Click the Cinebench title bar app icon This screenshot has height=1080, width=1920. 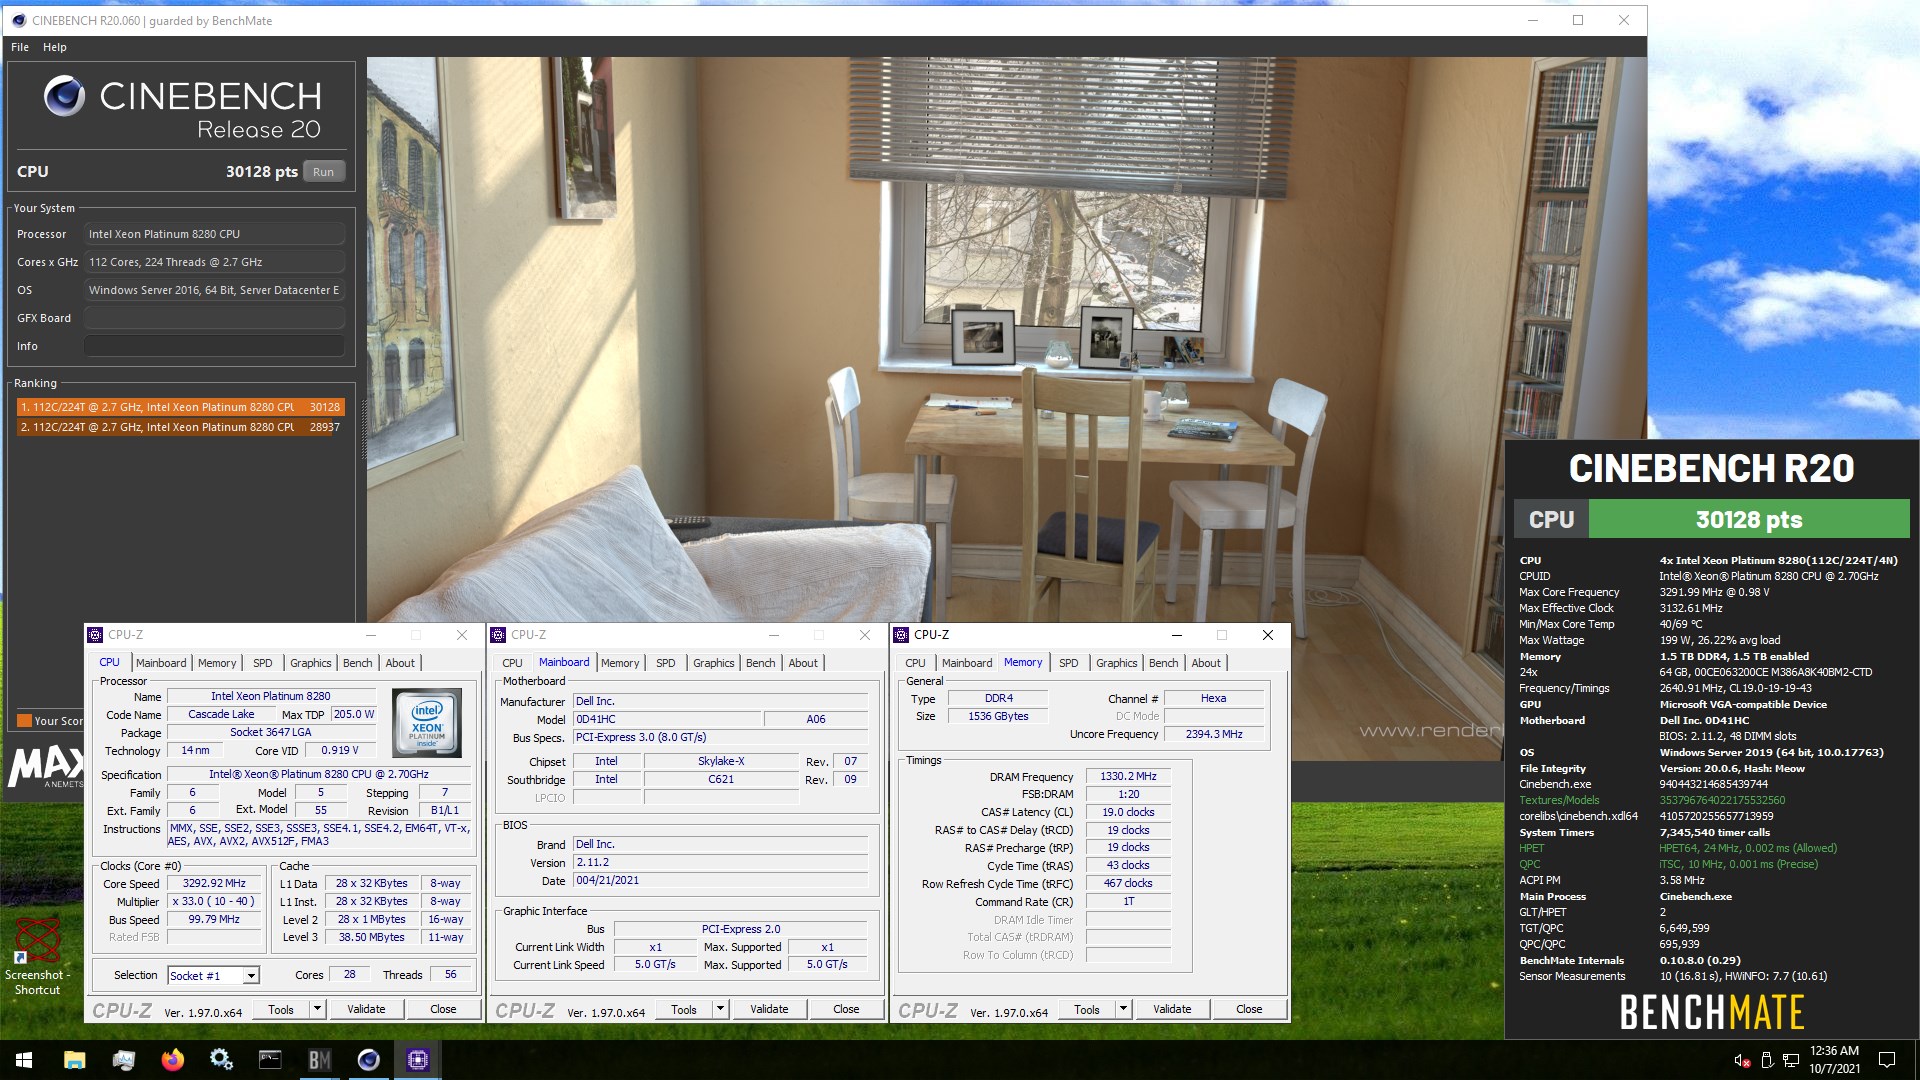tap(19, 20)
